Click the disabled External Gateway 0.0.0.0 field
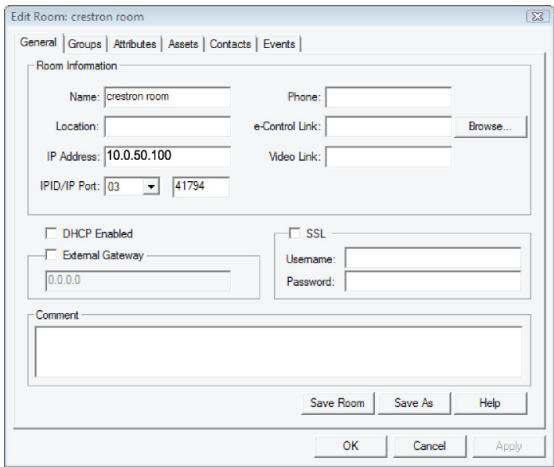Viewport: 554px width, 467px height. (x=138, y=281)
